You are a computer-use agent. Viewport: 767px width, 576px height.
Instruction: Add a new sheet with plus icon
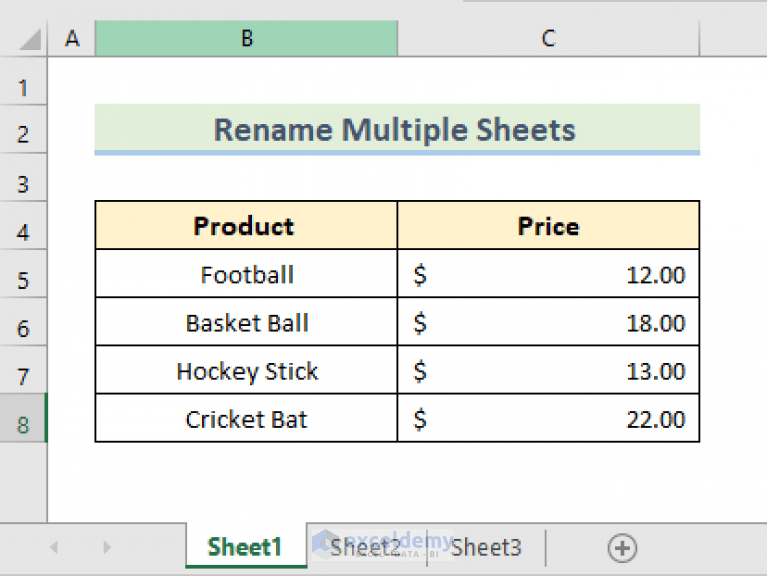(x=622, y=548)
